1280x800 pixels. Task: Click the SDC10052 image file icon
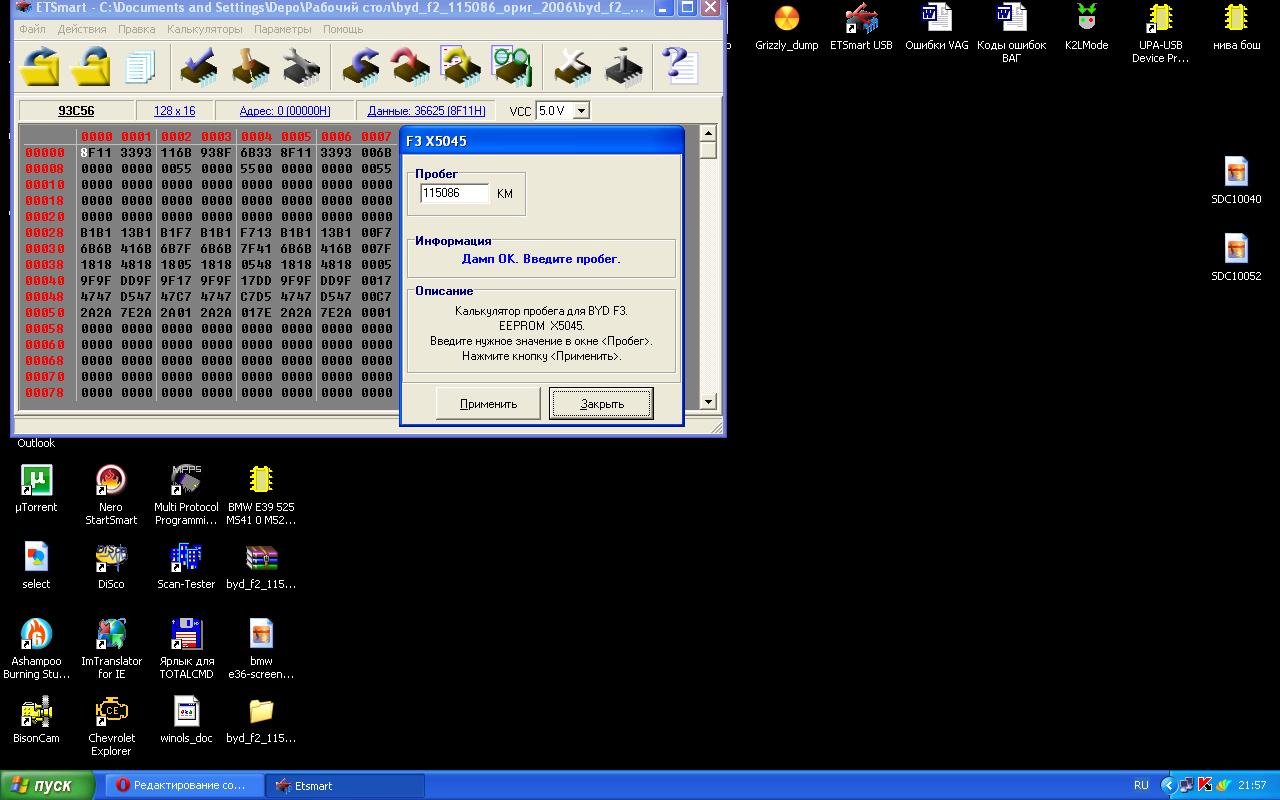click(x=1236, y=258)
